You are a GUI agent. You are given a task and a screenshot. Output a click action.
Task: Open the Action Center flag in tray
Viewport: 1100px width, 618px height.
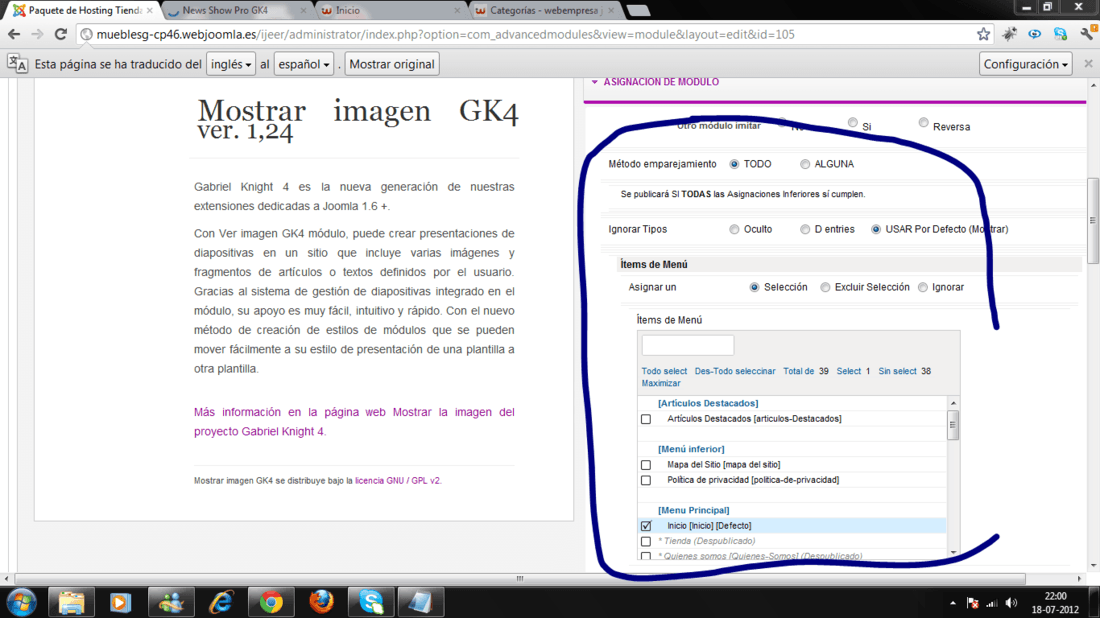click(972, 603)
